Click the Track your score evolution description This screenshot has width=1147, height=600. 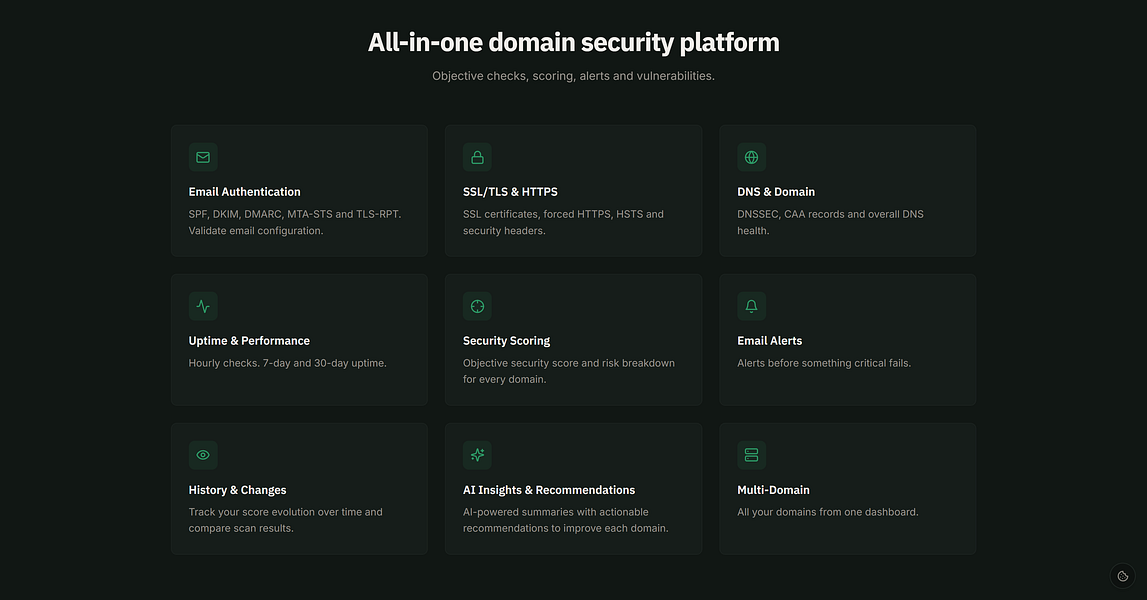tap(285, 520)
